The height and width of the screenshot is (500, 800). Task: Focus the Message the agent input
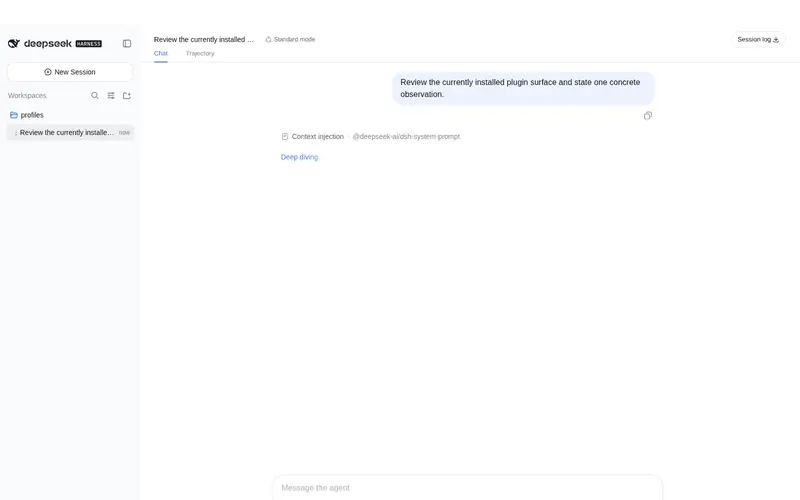tap(467, 488)
